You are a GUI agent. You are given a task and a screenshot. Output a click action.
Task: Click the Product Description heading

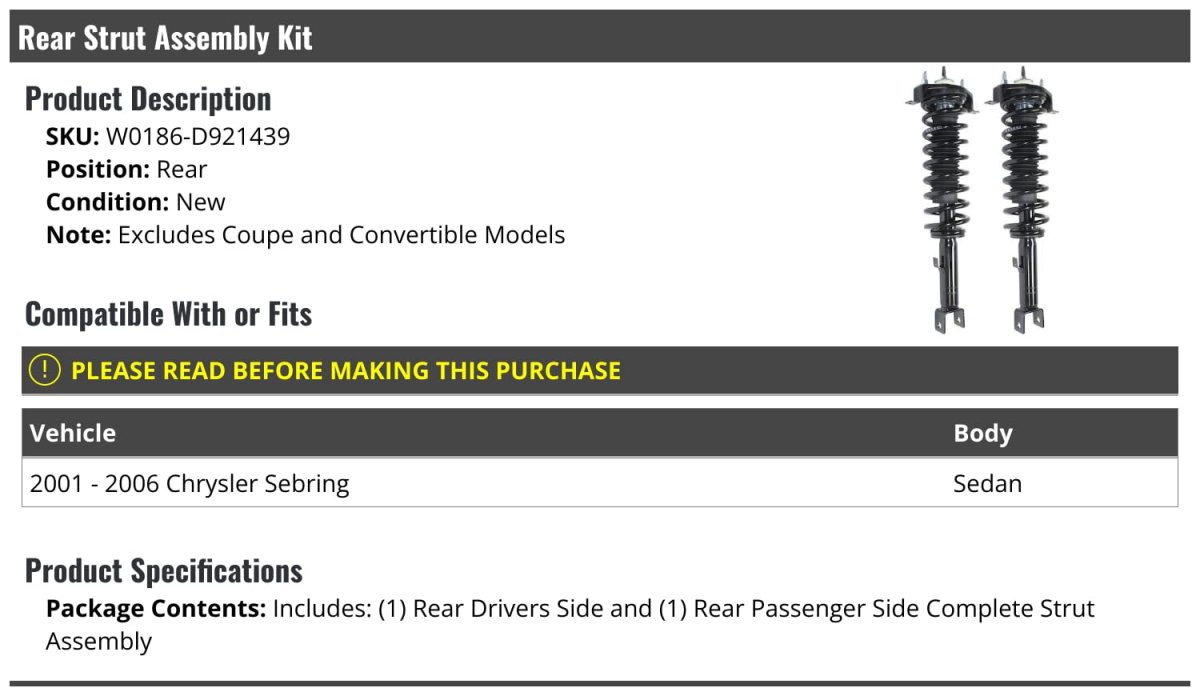[148, 99]
